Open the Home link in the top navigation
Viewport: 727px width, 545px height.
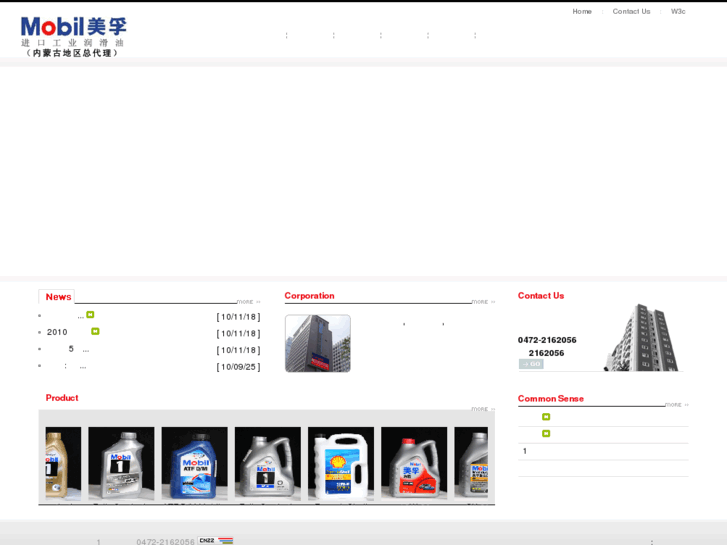[582, 12]
